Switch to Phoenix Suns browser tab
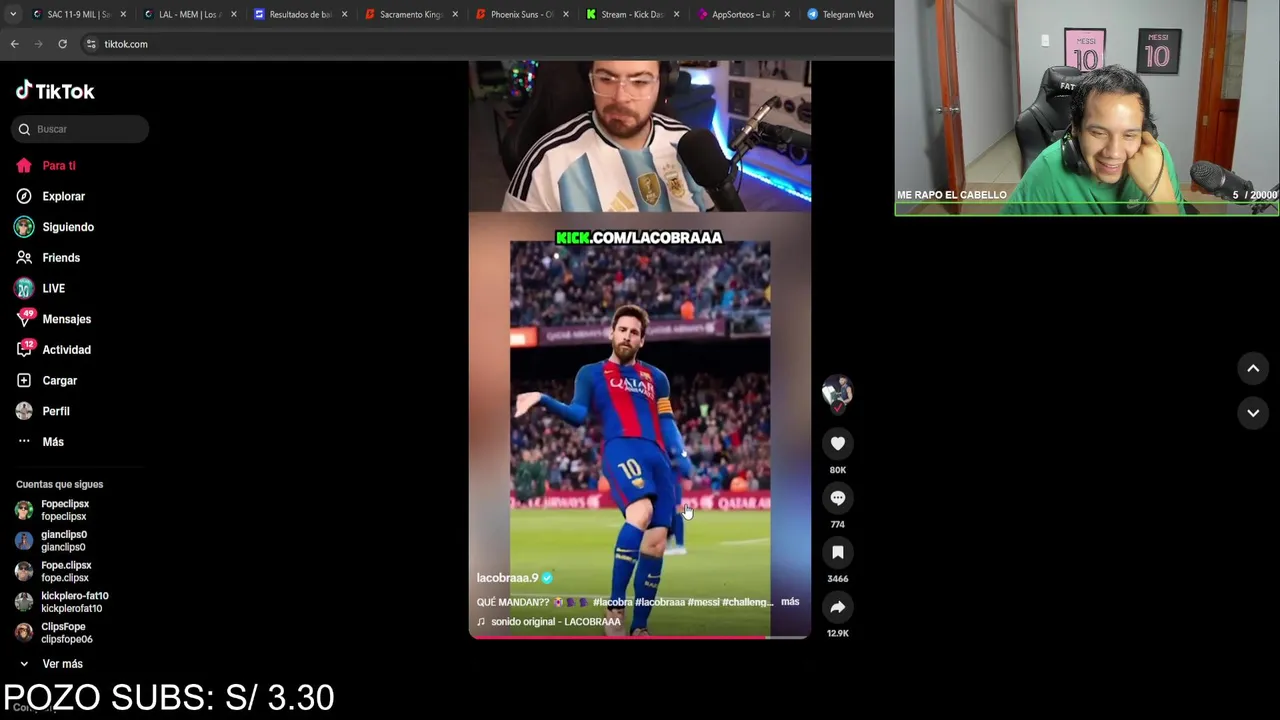The width and height of the screenshot is (1280, 720). point(522,15)
